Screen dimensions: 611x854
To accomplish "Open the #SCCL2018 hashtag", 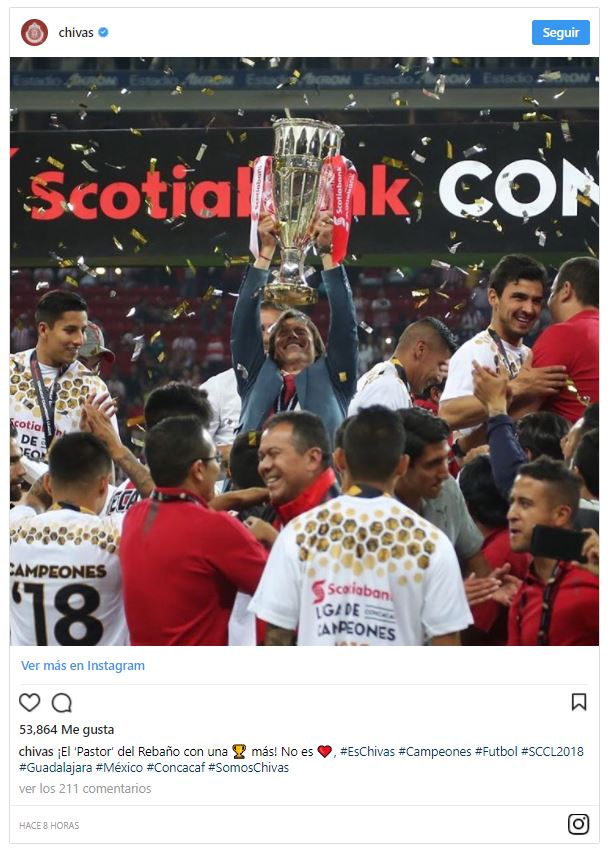I will 552,752.
